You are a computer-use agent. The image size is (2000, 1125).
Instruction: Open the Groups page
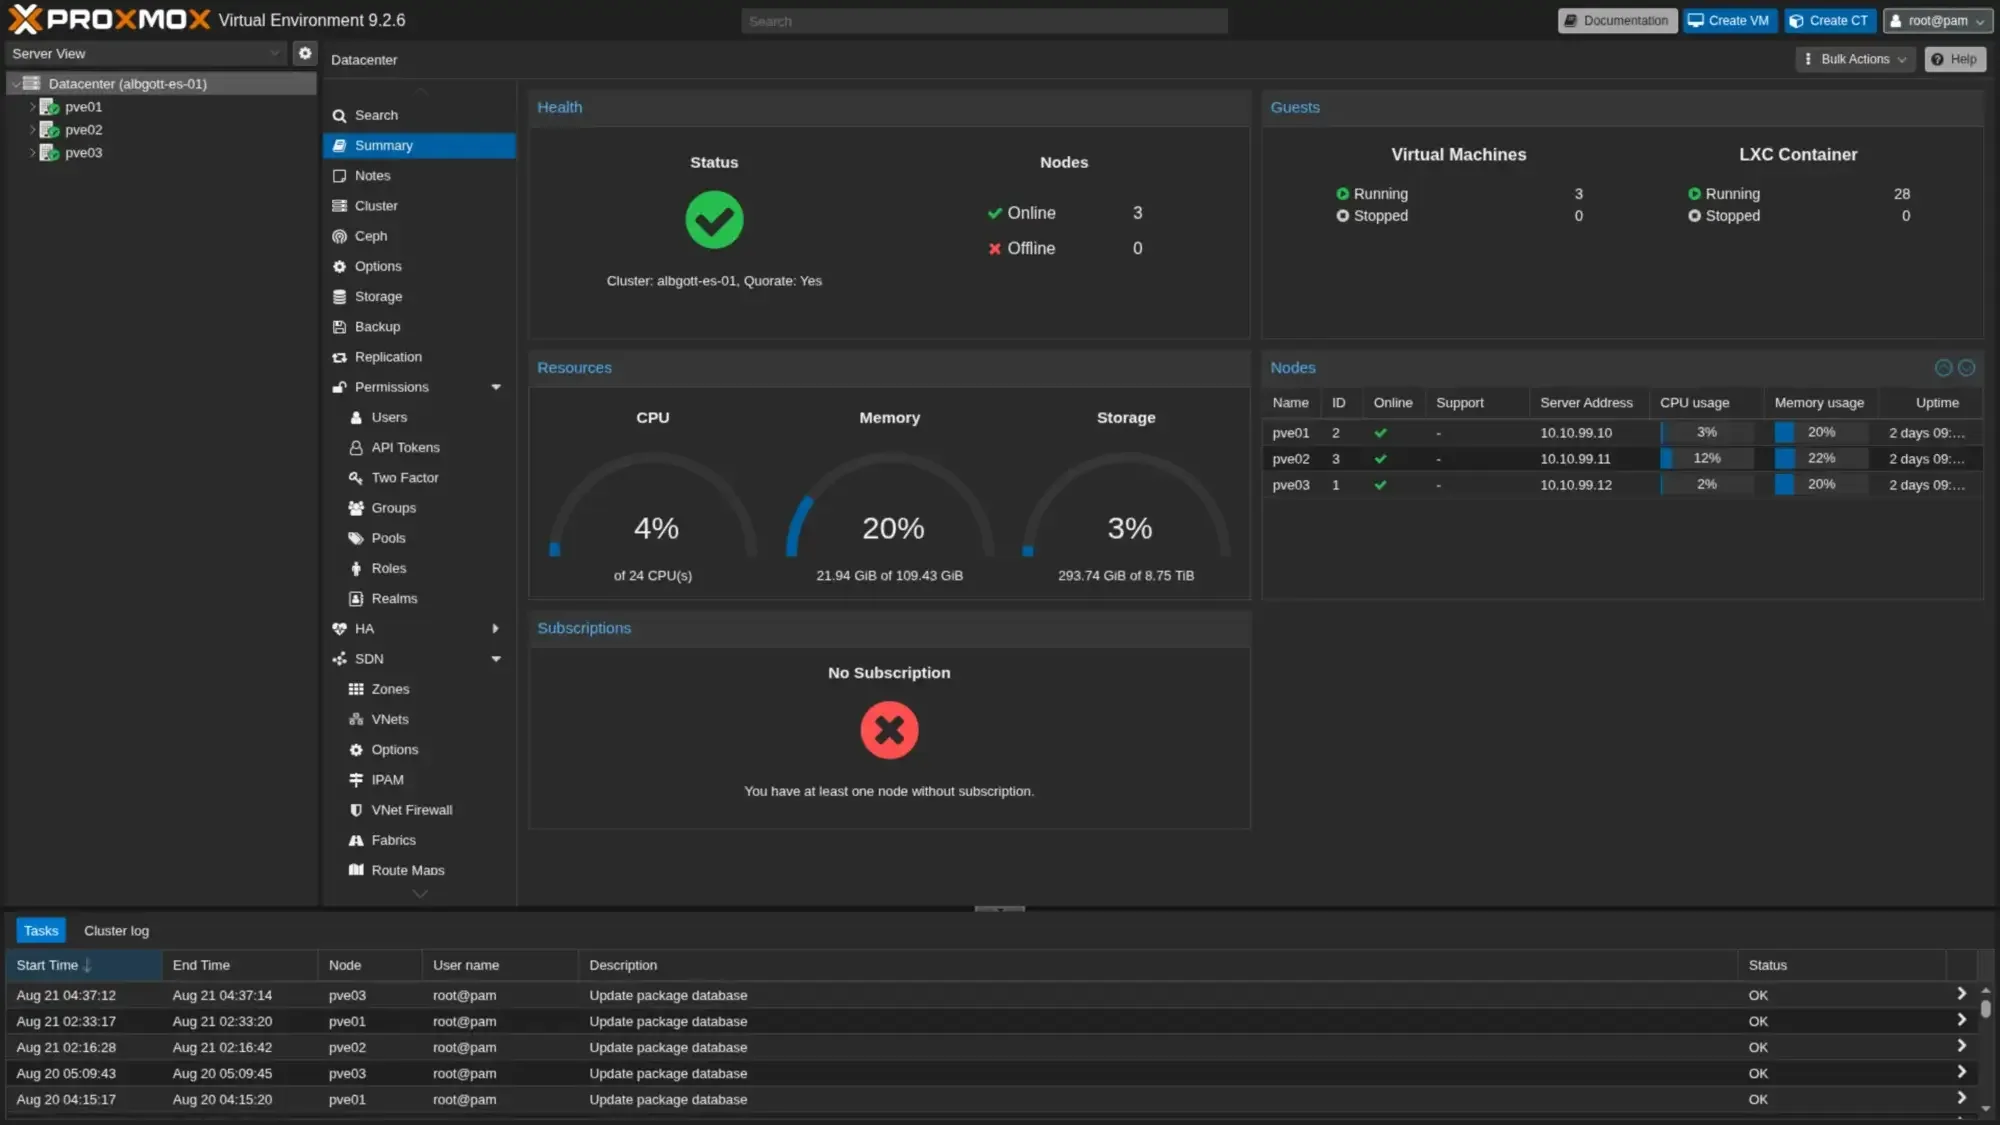point(393,508)
